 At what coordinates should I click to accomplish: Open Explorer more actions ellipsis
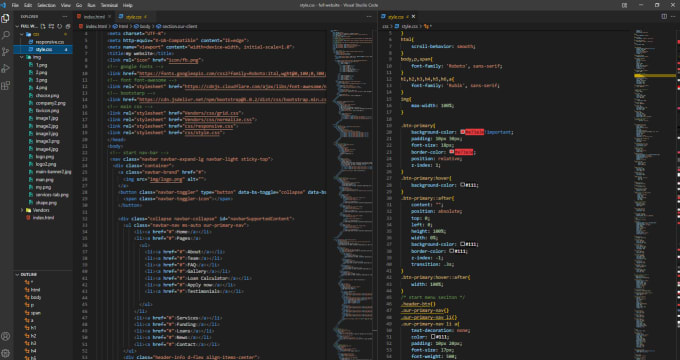(x=65, y=16)
